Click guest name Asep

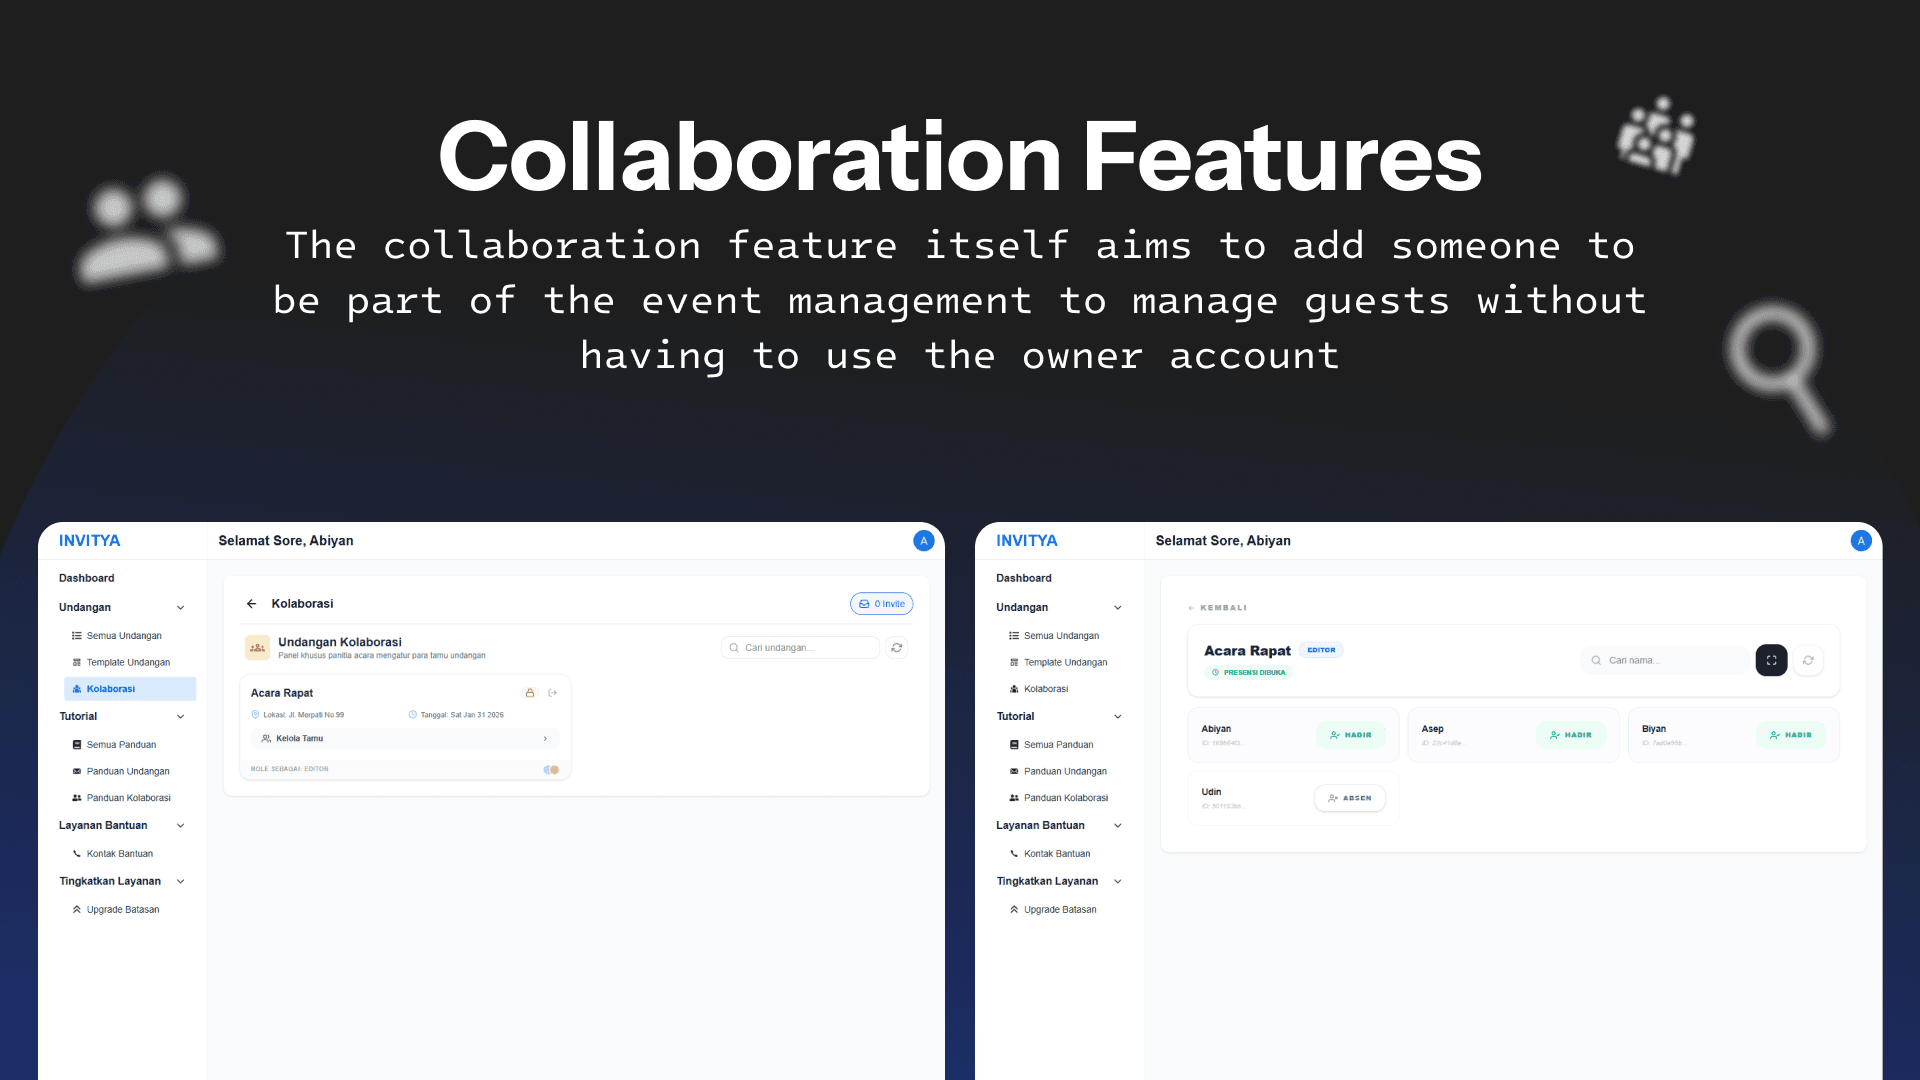[1432, 729]
